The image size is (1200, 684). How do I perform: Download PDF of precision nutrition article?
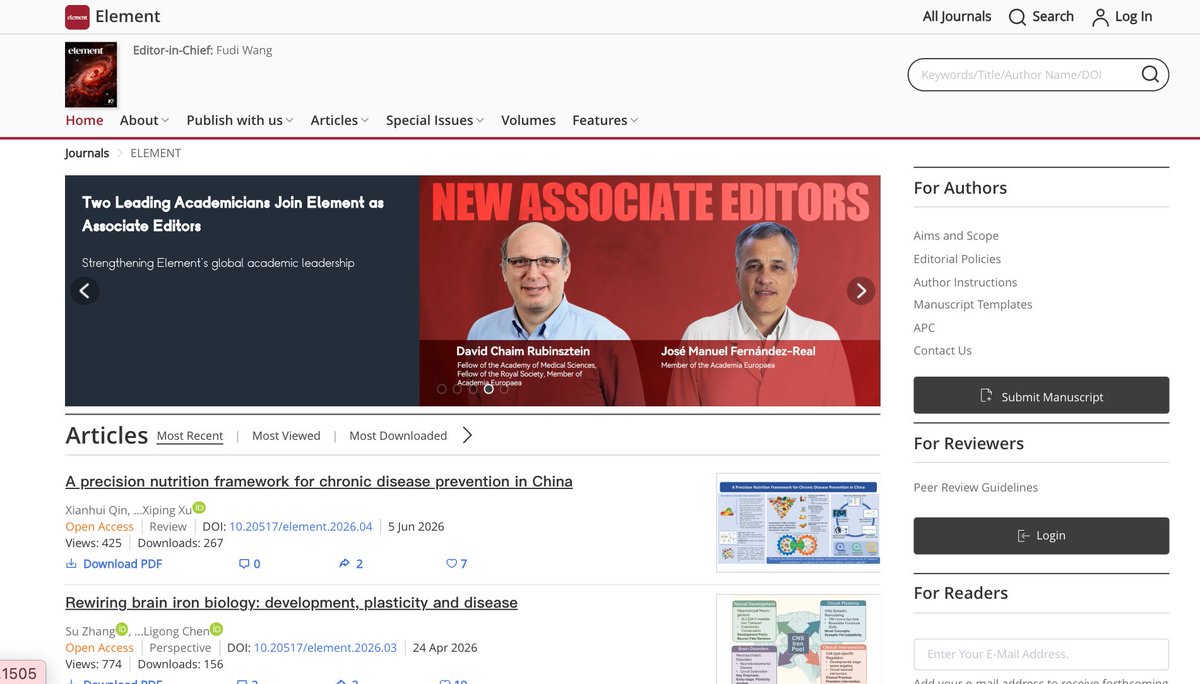114,564
